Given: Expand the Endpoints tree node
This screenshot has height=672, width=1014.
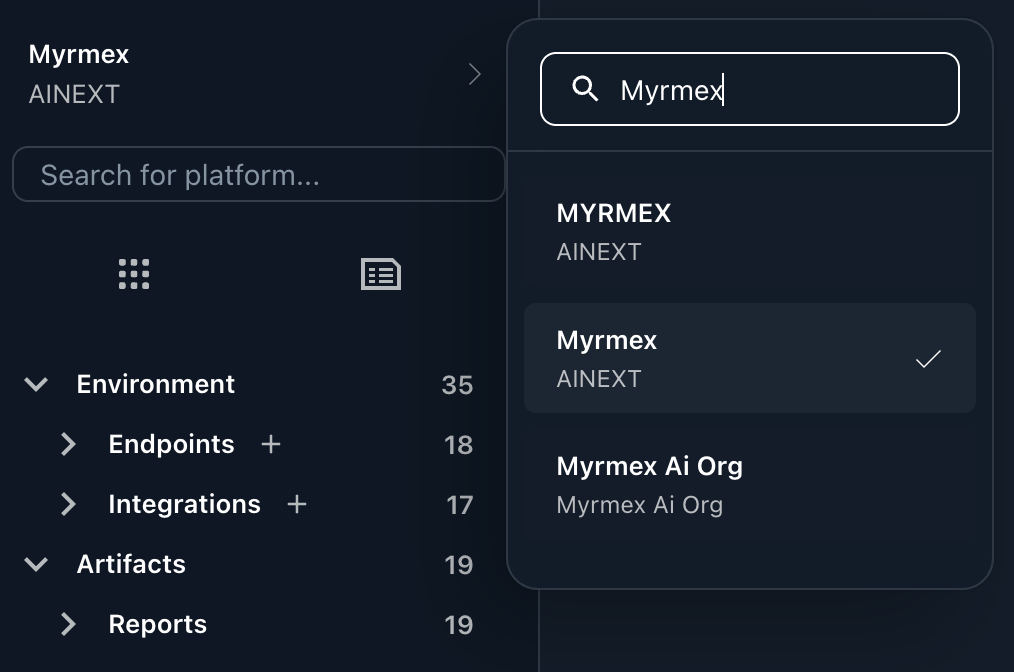Looking at the screenshot, I should [x=68, y=444].
